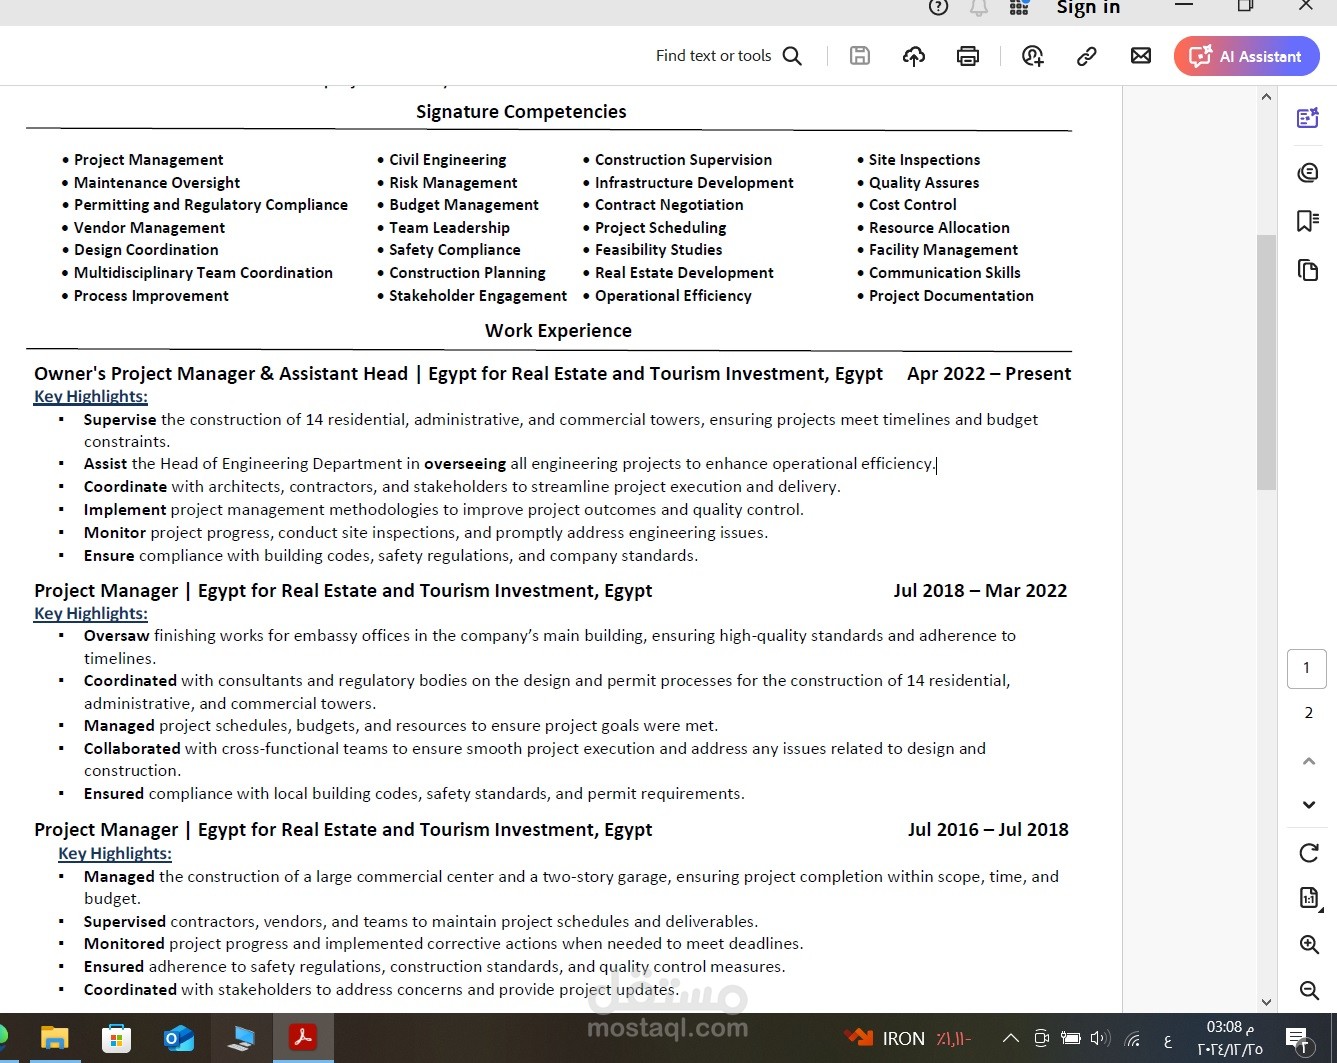Click the scrollbar down arrow
The image size is (1337, 1063).
[x=1266, y=1001]
